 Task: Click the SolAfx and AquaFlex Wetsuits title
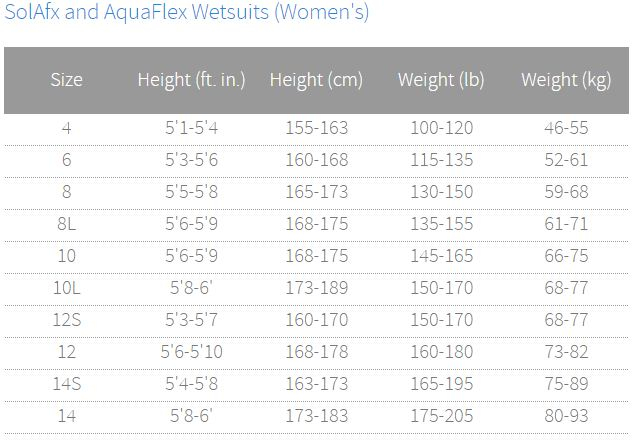(186, 12)
